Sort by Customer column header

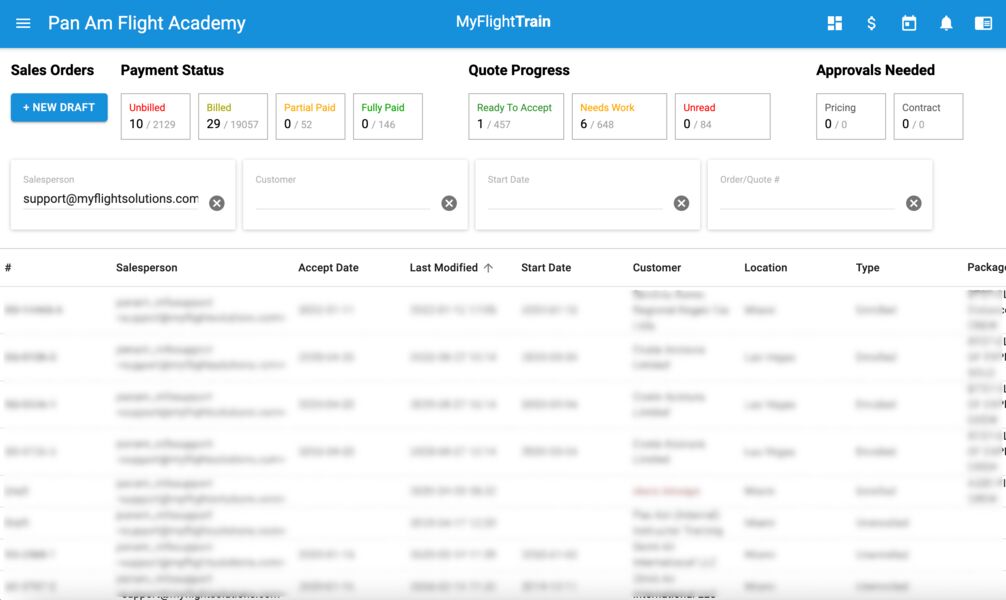pos(656,268)
